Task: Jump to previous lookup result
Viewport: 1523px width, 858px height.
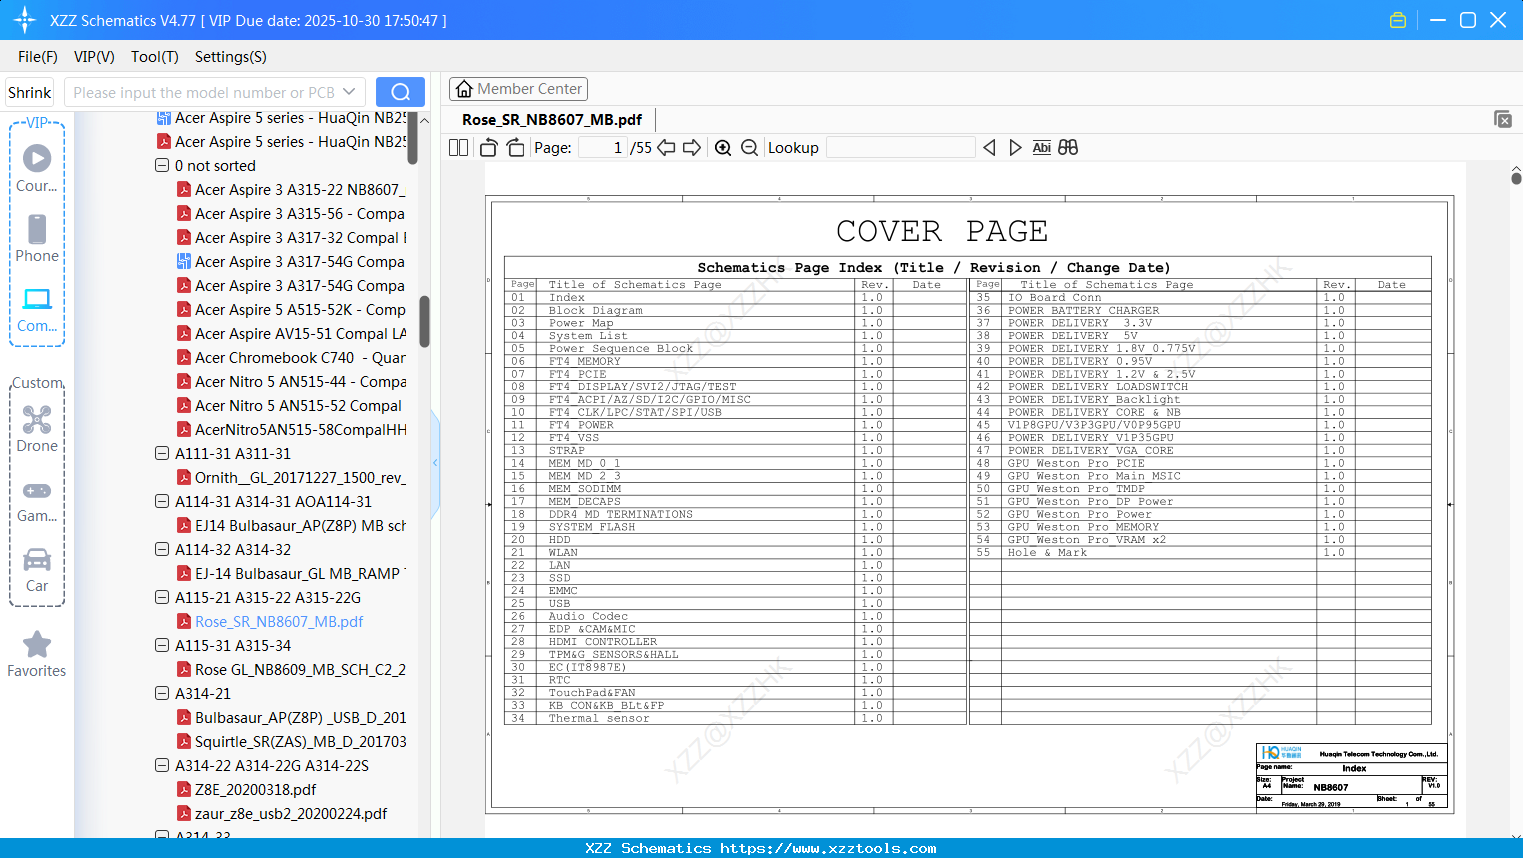Action: pos(989,148)
